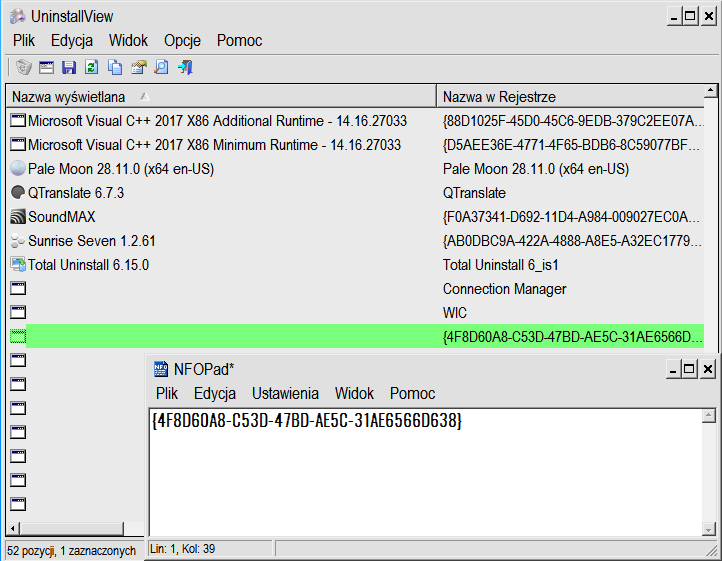Viewport: 722px width, 561px height.
Task: Click the icon of the WIC row
Action: (18, 312)
